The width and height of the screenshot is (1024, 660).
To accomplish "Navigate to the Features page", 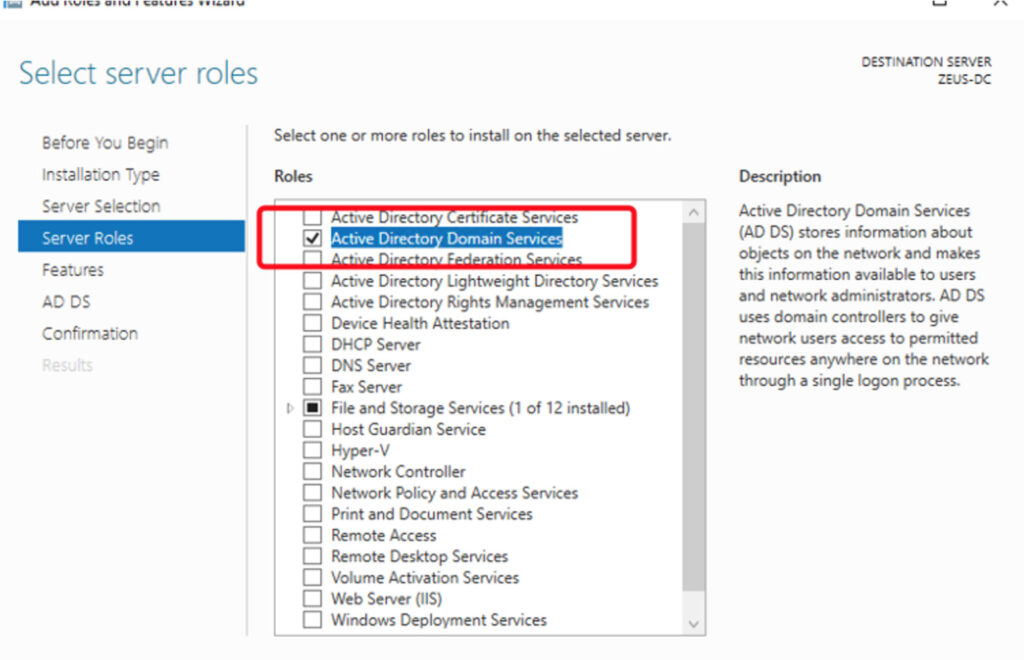I will pyautogui.click(x=73, y=270).
